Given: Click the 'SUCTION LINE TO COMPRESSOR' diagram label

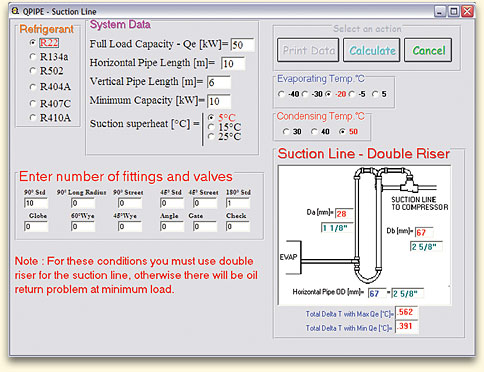Looking at the screenshot, I should coord(420,203).
